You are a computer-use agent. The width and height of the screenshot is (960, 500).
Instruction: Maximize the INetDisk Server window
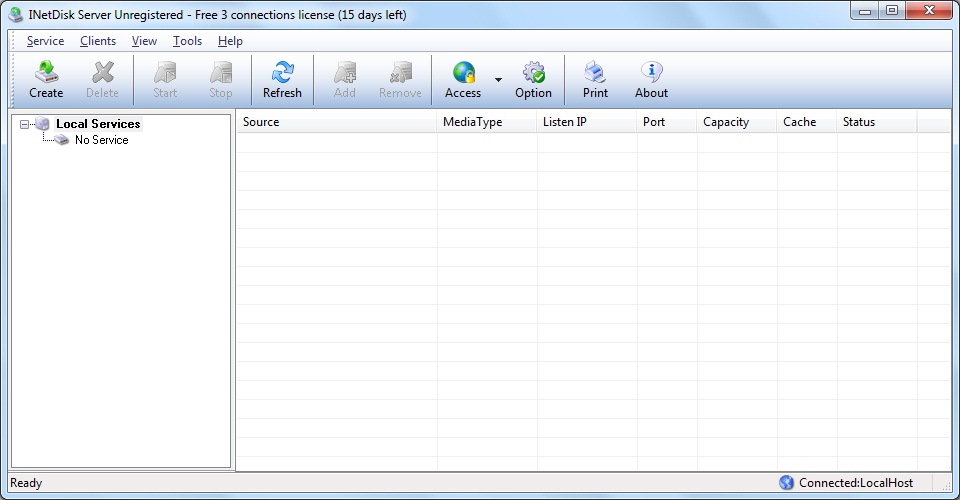pos(892,10)
